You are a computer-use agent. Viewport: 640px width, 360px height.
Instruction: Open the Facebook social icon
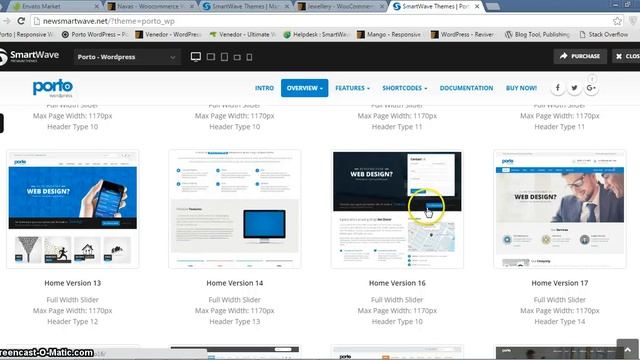click(558, 88)
